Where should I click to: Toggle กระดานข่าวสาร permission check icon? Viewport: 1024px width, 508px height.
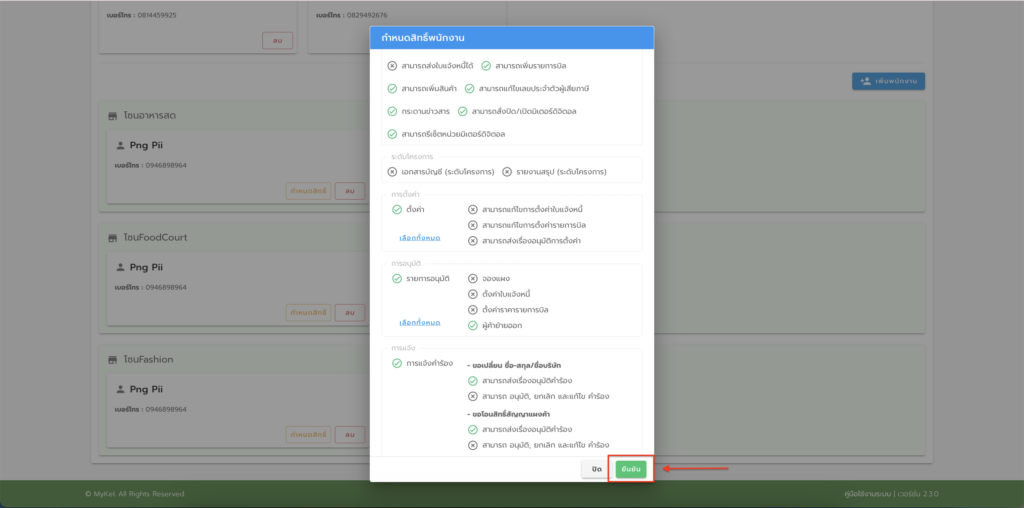392,111
